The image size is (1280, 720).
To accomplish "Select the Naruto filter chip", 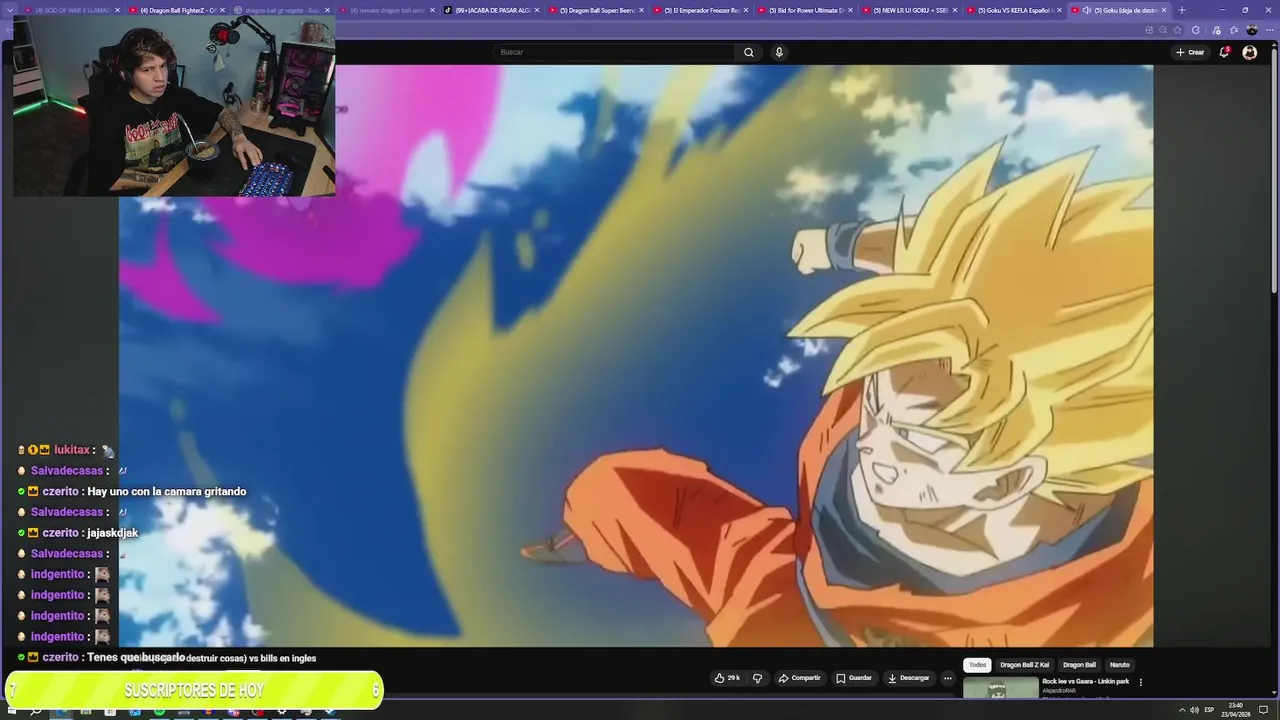I will pos(1119,665).
